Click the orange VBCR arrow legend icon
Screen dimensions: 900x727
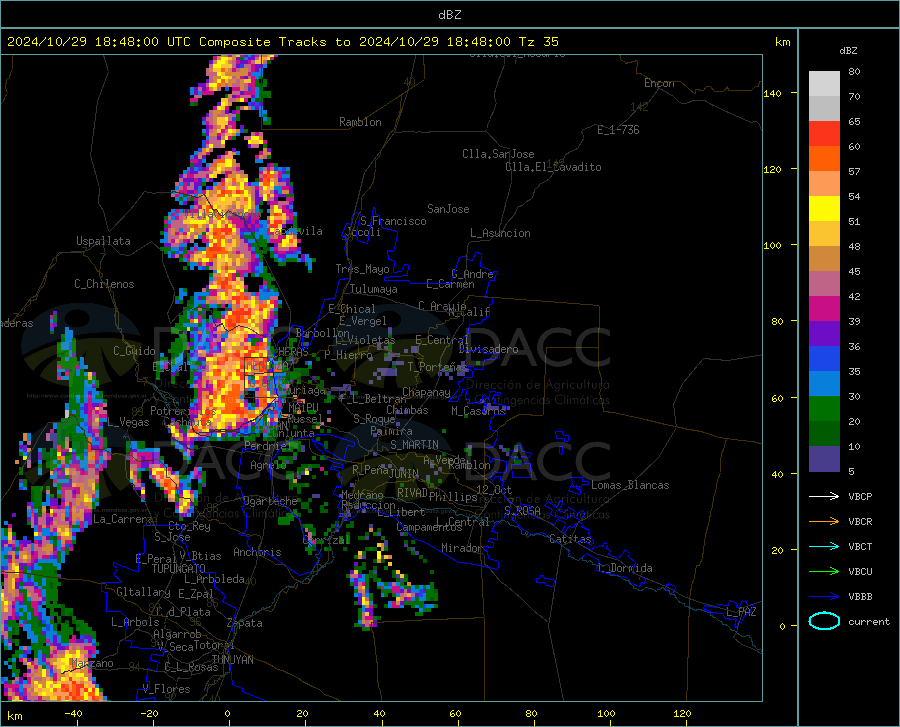pos(824,522)
